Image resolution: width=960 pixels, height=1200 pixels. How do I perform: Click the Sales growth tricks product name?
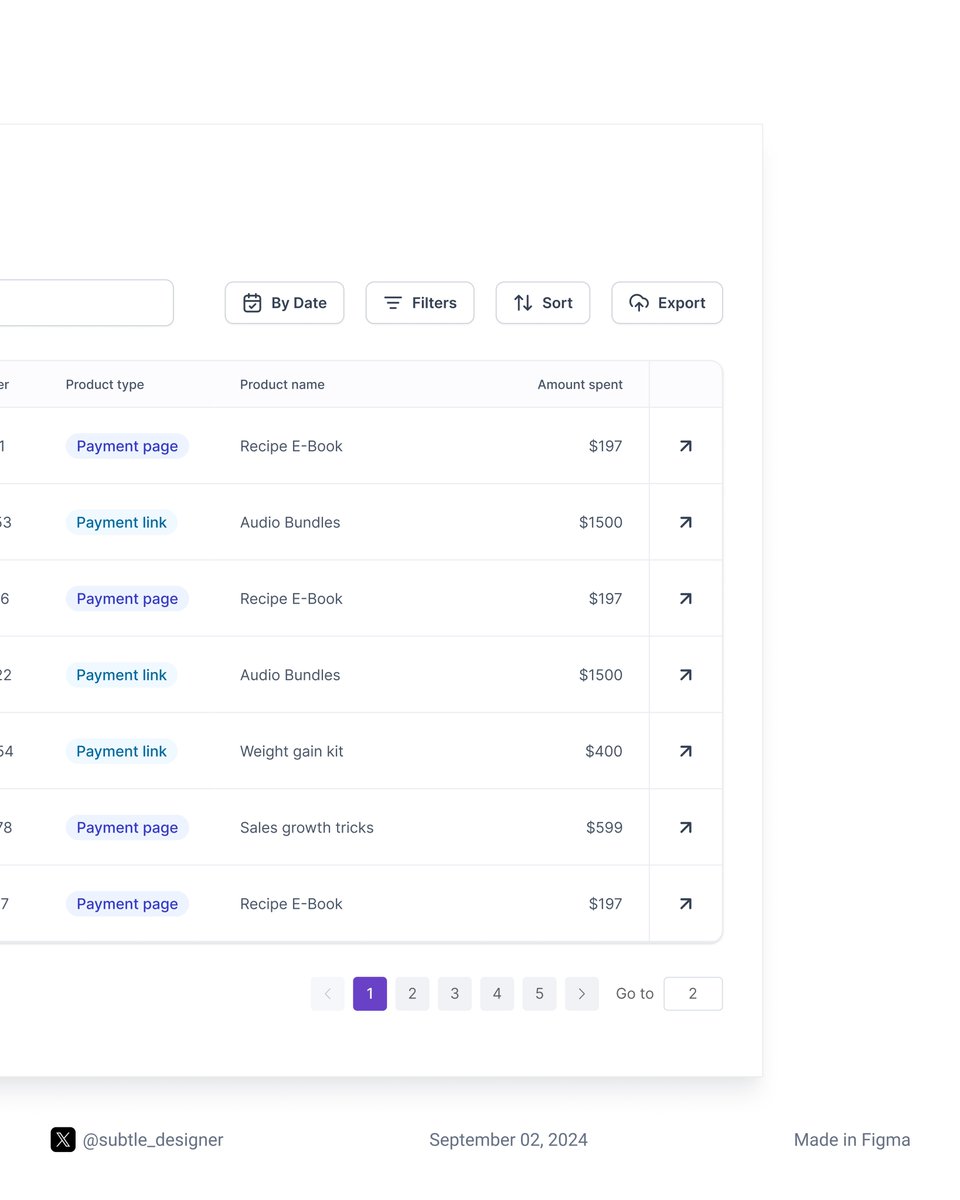tap(307, 827)
